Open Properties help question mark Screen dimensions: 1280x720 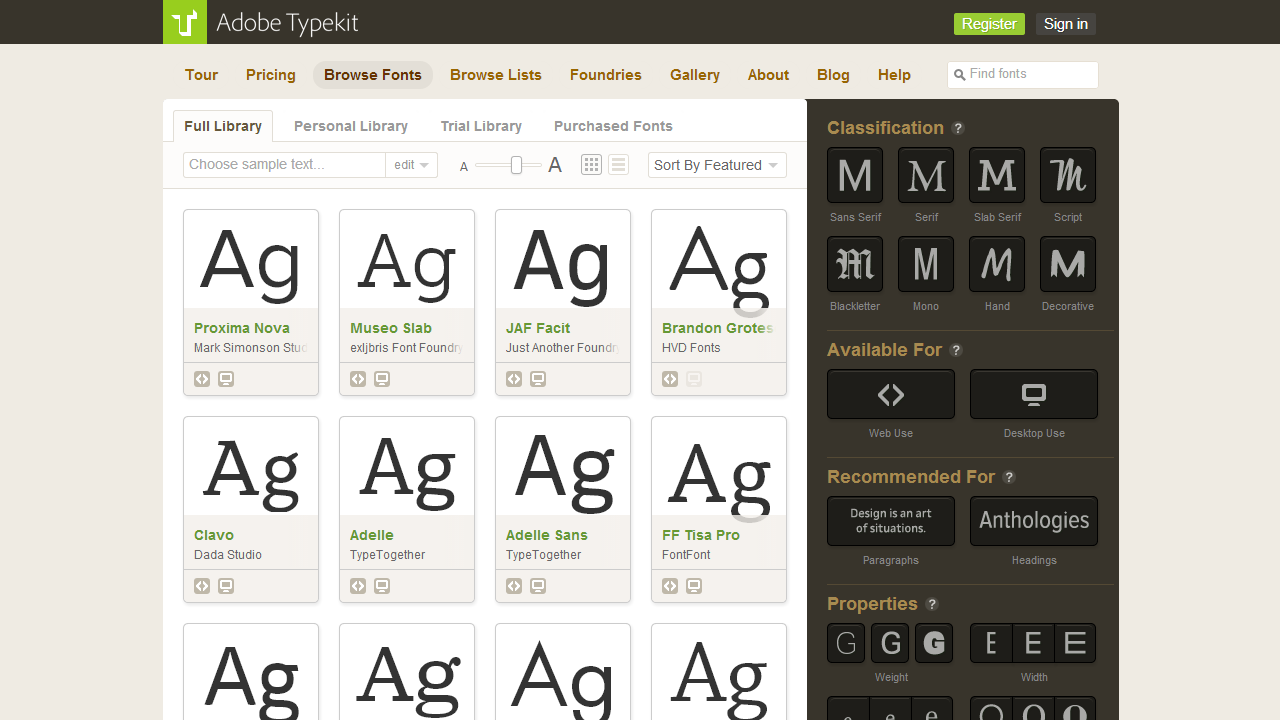coord(932,604)
